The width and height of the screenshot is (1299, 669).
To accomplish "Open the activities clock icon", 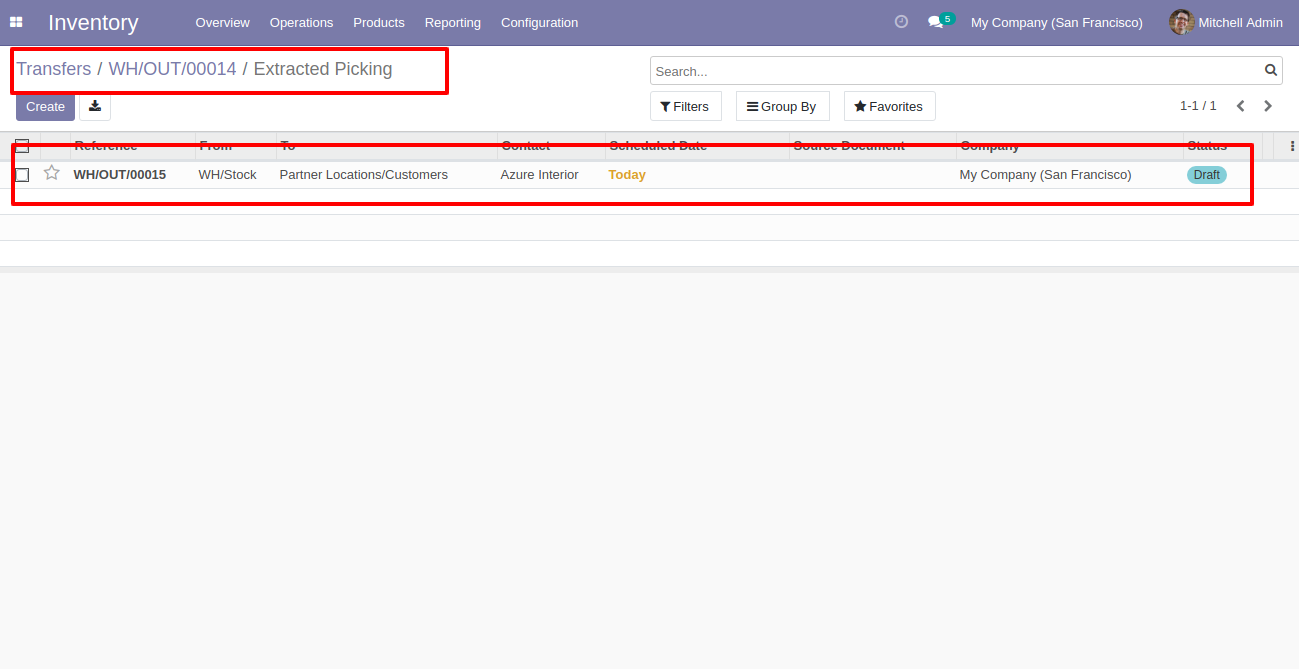I will click(901, 22).
